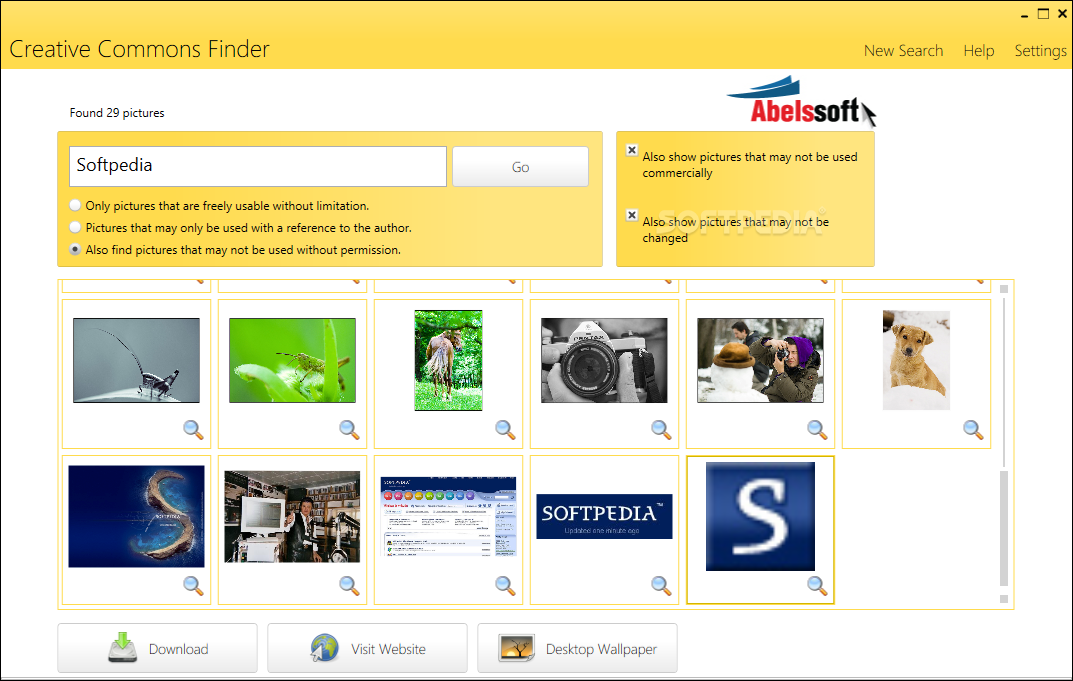Open Settings in the header

(x=1040, y=51)
